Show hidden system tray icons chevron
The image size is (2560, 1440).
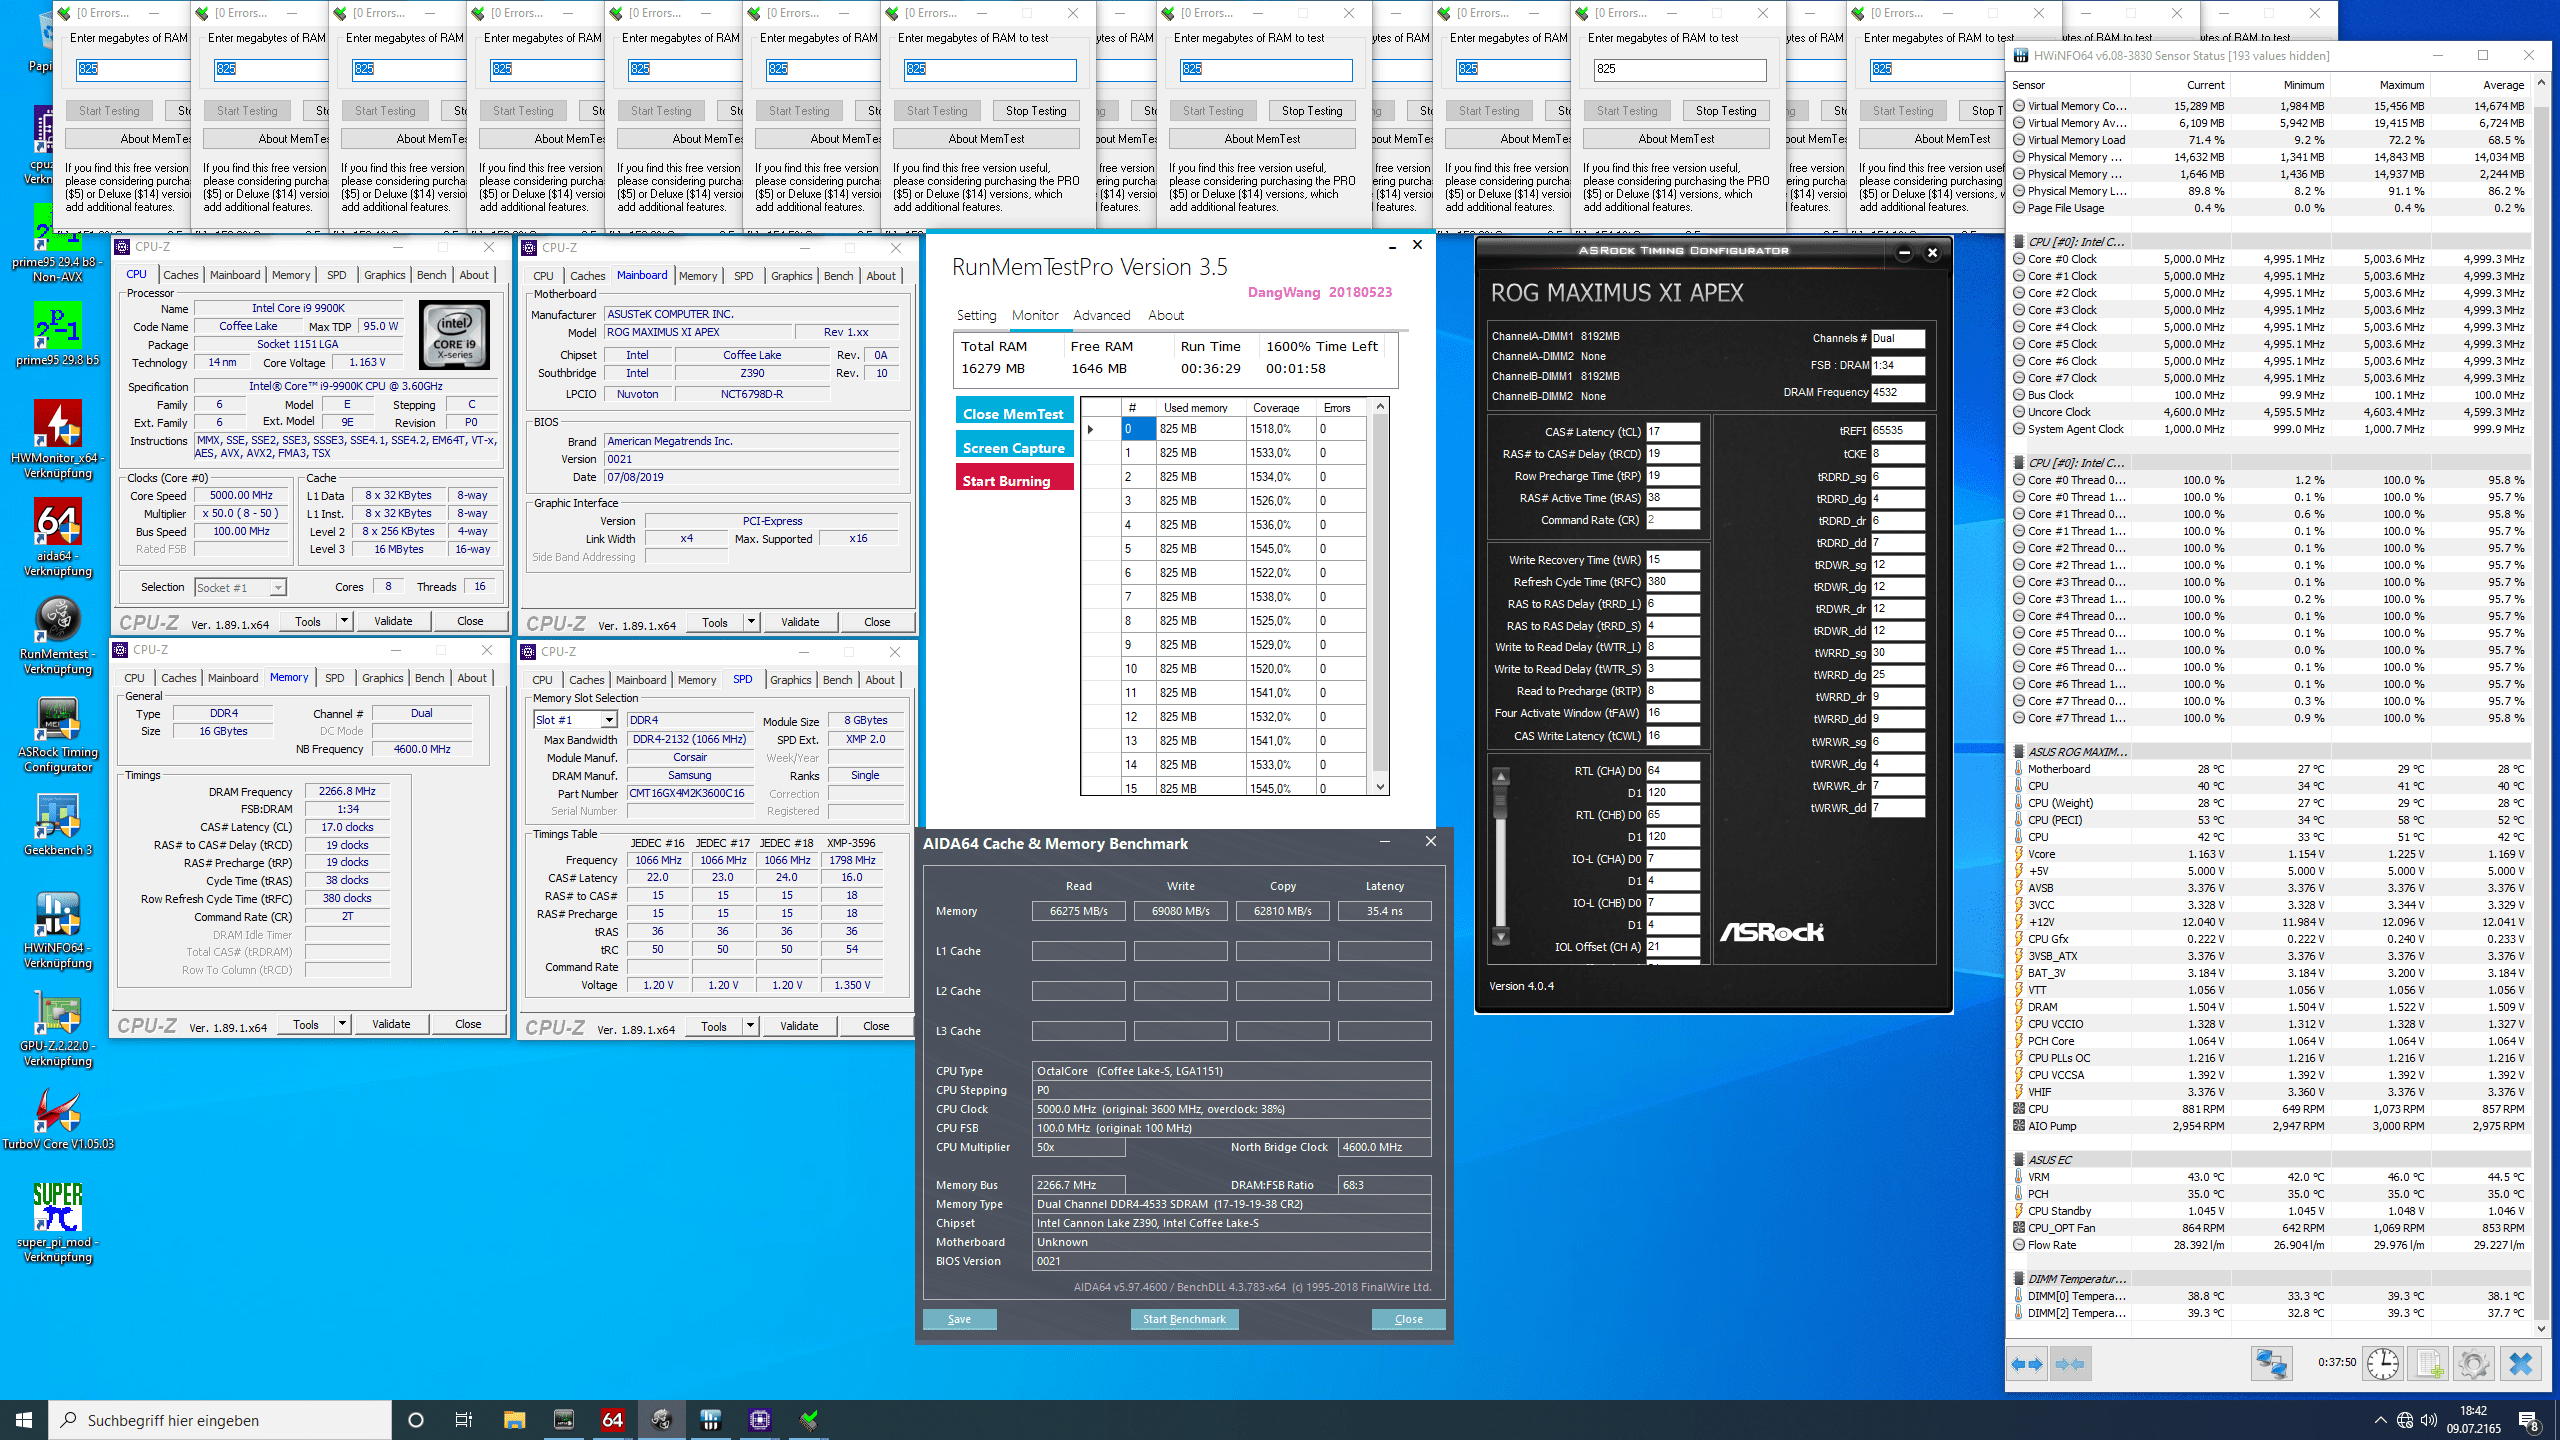(2380, 1420)
